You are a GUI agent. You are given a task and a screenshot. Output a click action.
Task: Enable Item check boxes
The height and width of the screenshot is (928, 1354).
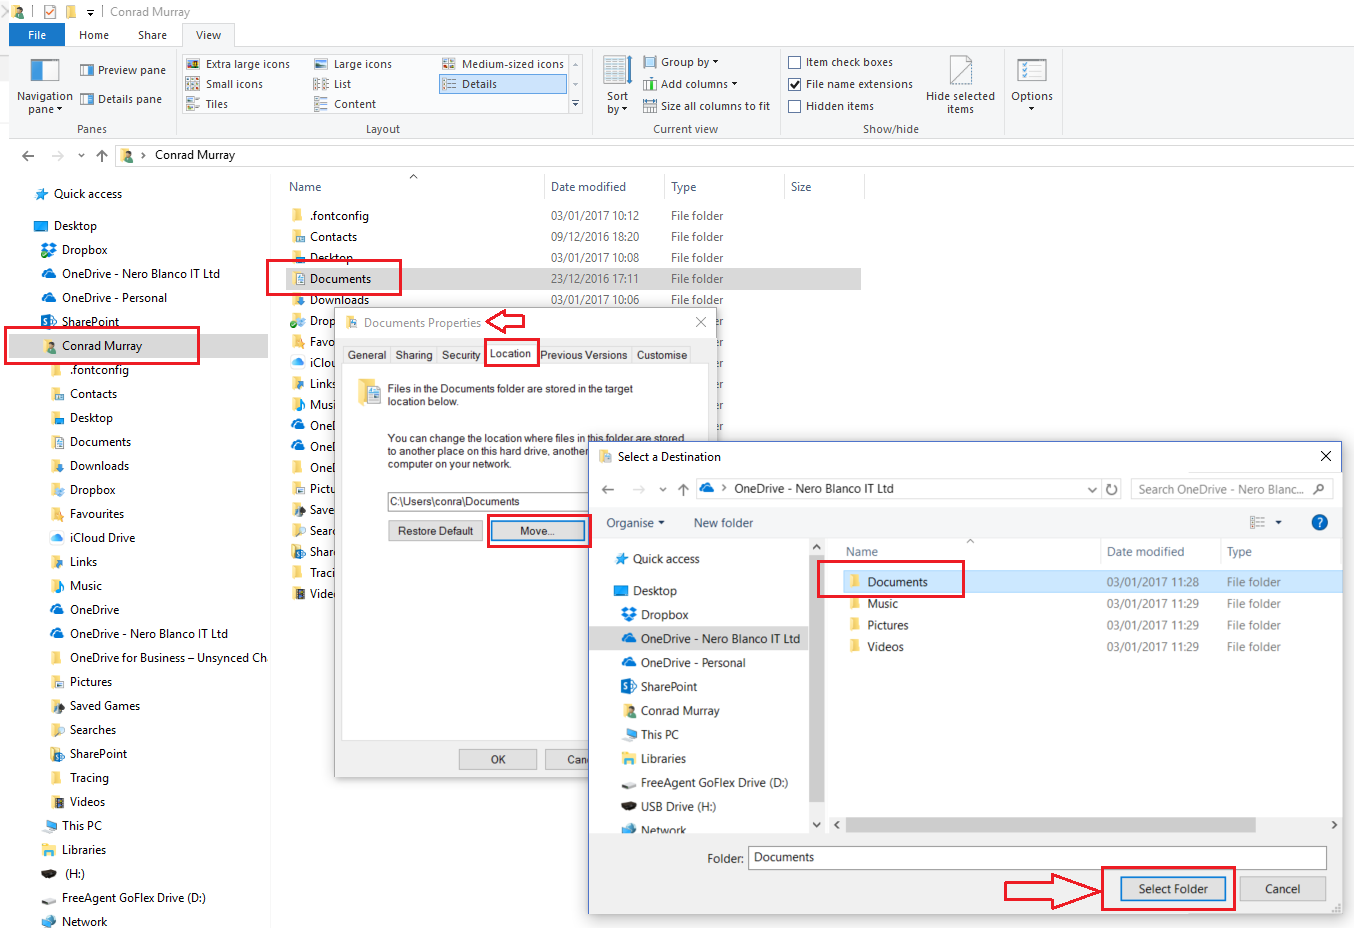click(x=840, y=62)
